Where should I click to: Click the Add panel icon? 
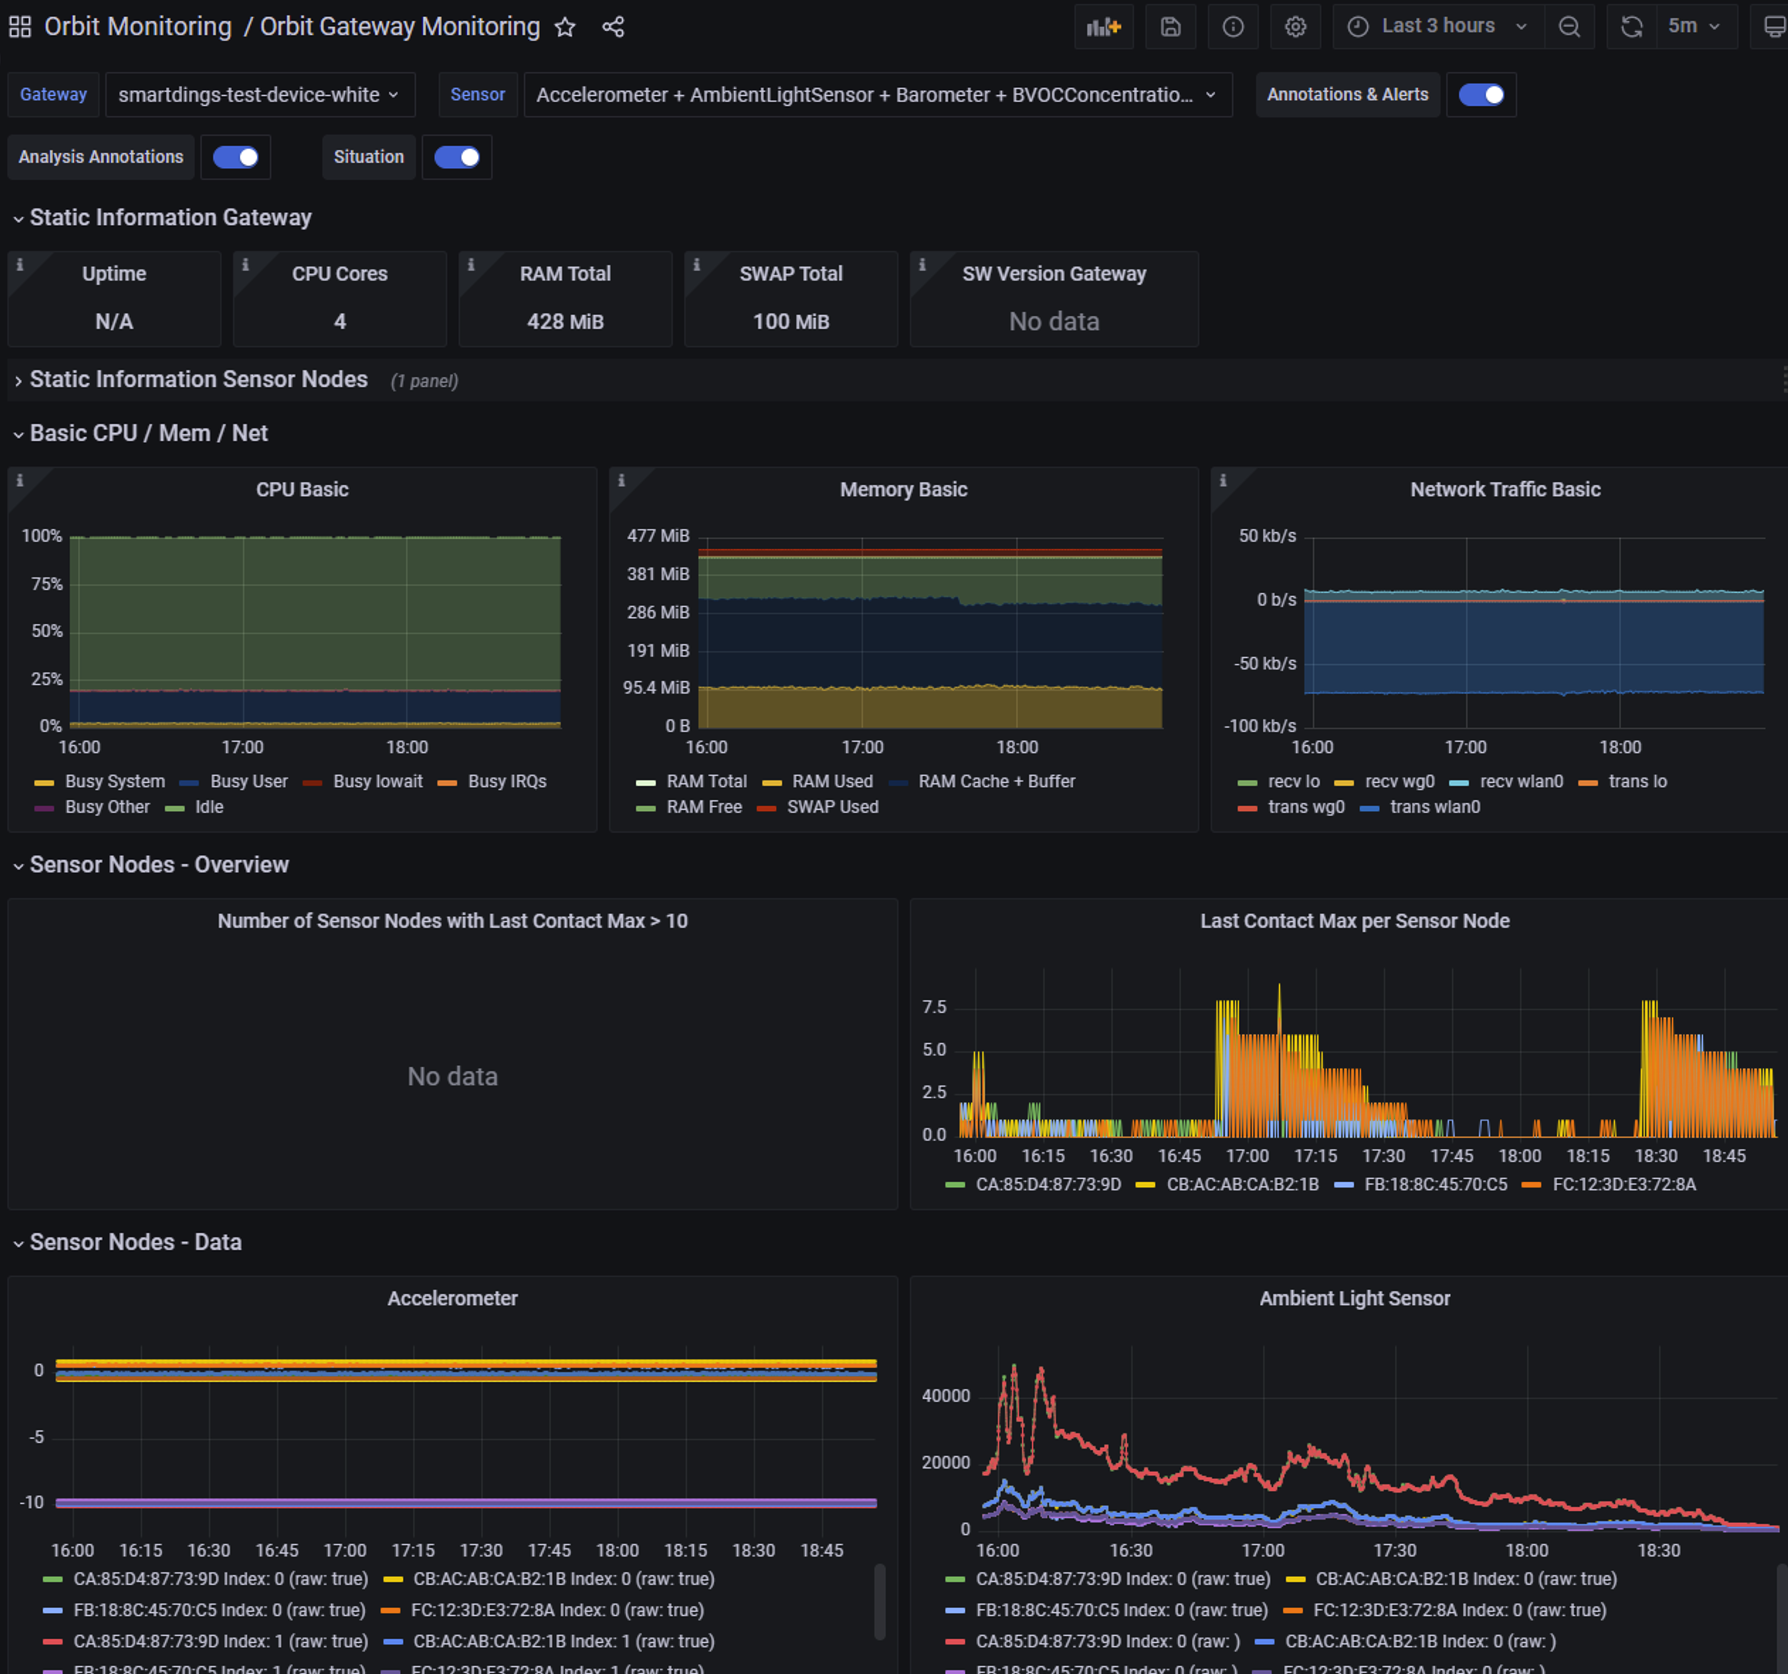point(1103,27)
